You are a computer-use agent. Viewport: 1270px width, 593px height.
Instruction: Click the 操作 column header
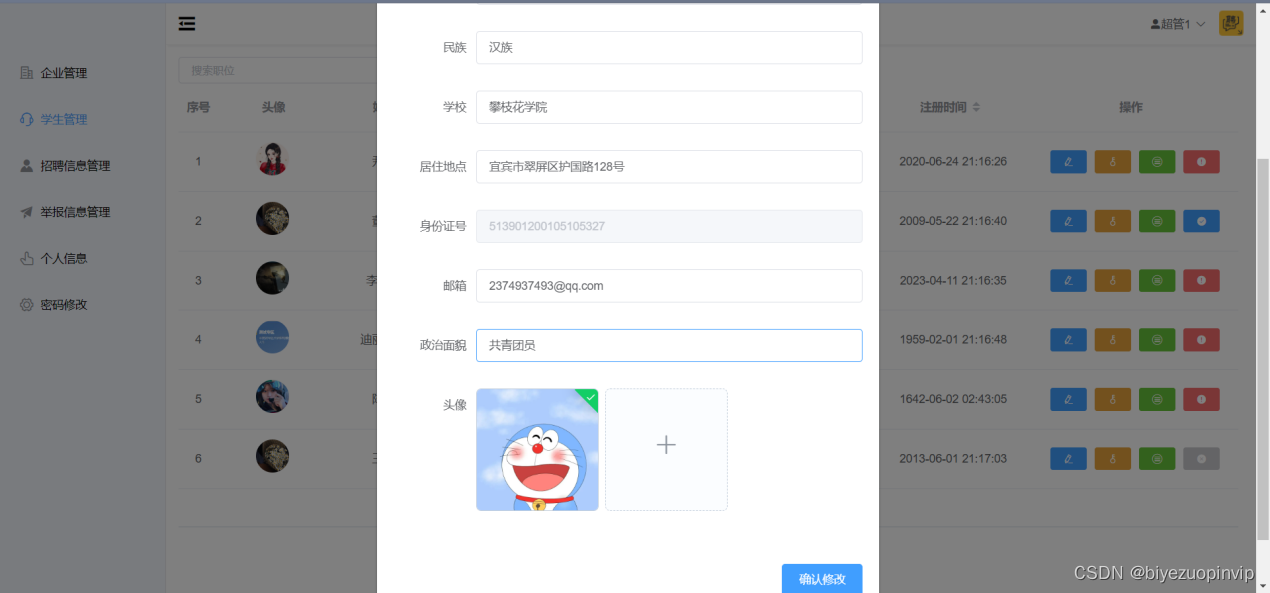(x=1131, y=107)
